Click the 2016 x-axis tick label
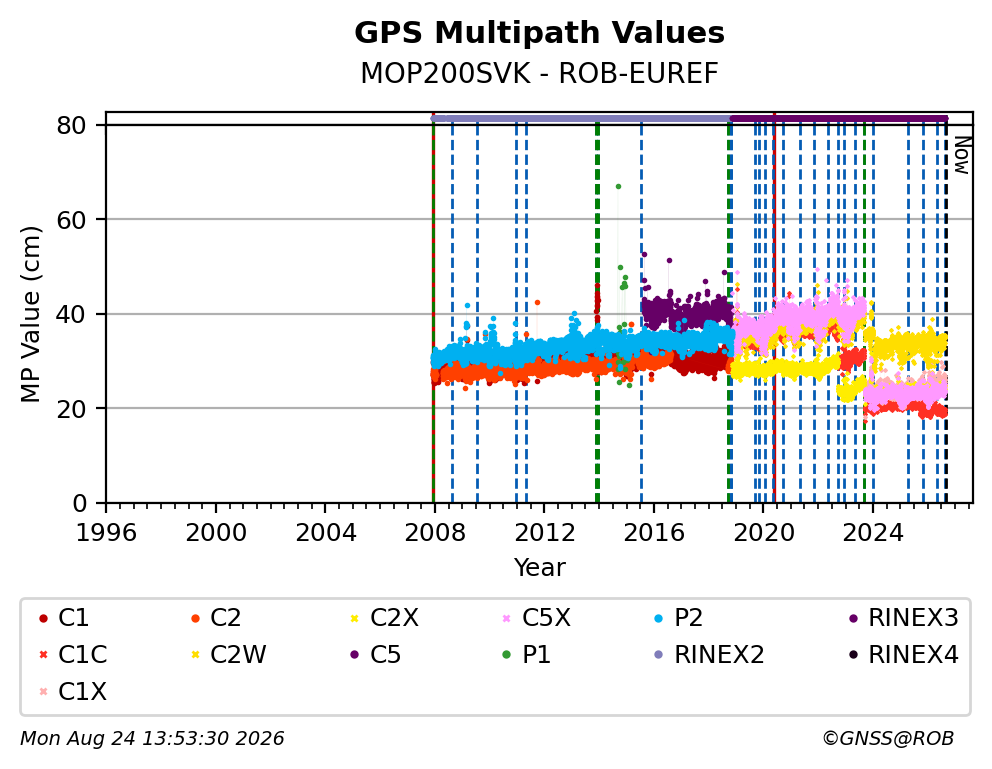Viewport: 992px width, 769px height. (654, 532)
